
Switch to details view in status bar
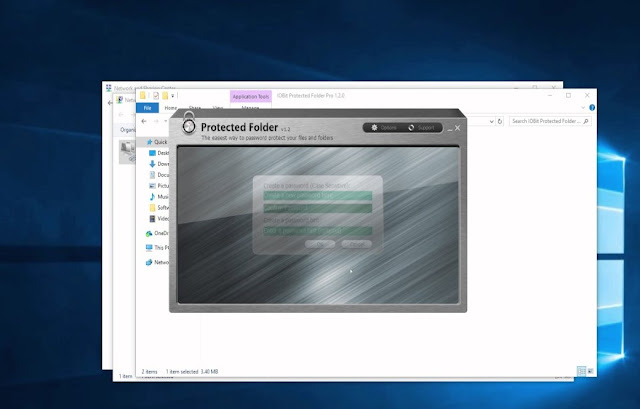pos(581,371)
